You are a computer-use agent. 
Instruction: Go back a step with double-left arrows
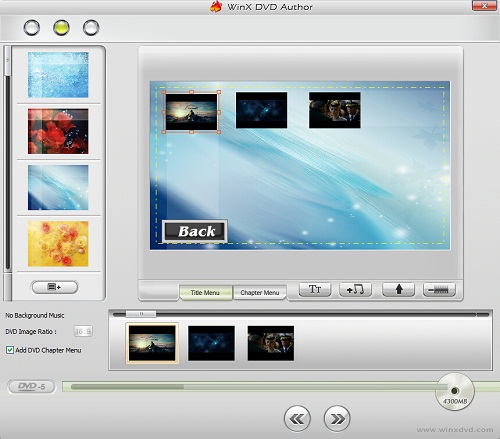coord(297,419)
